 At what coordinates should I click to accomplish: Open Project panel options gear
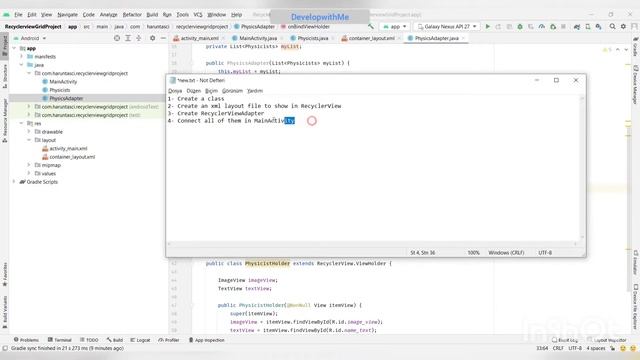pyautogui.click(x=152, y=38)
